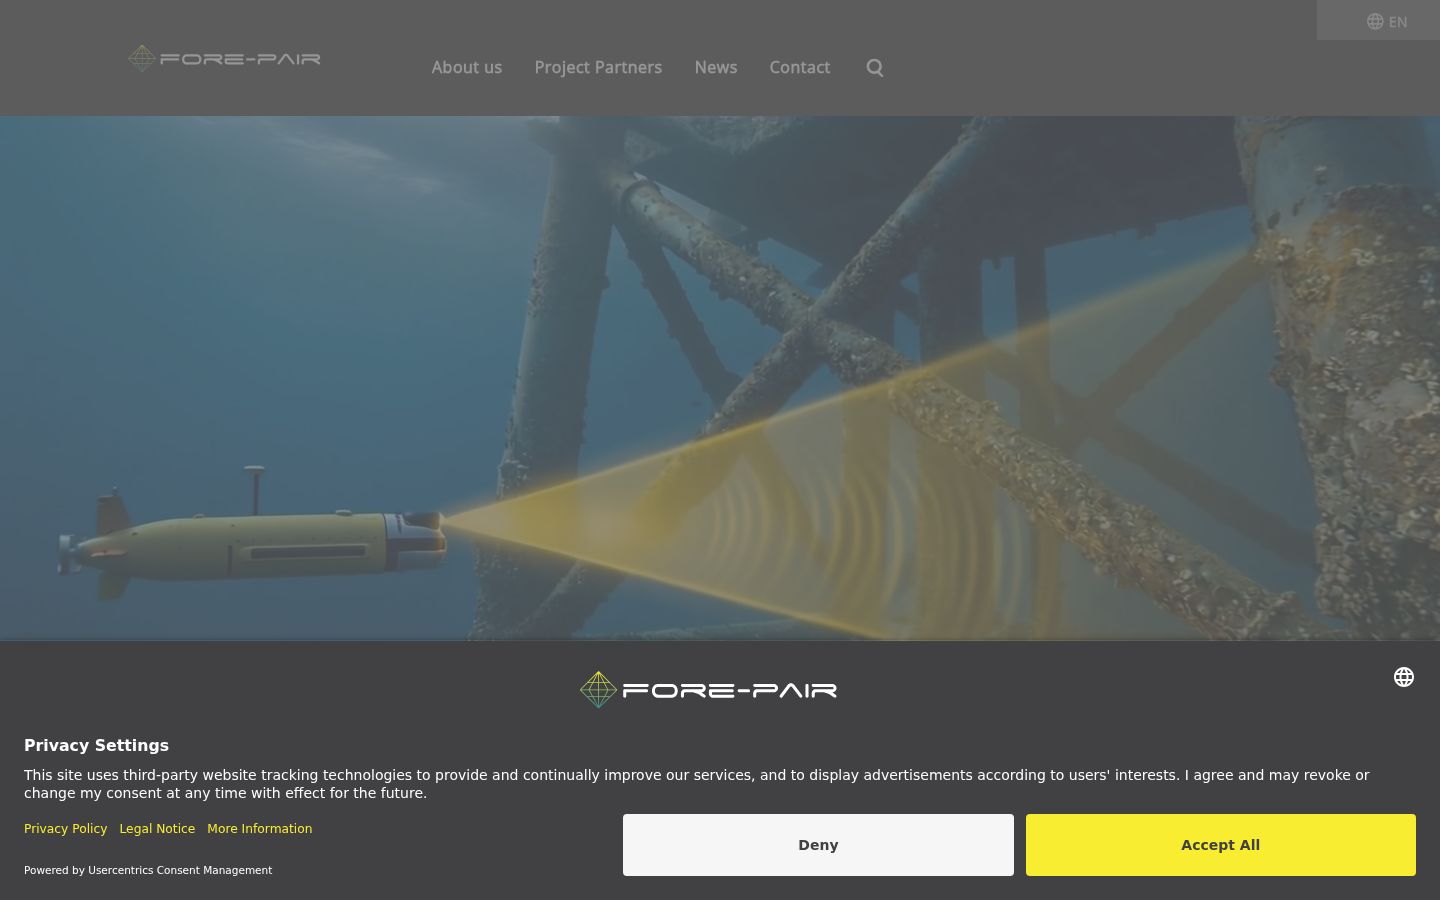Screen dimensions: 1440x900
Task: Click the search magnifier icon in navigation
Action: (875, 68)
